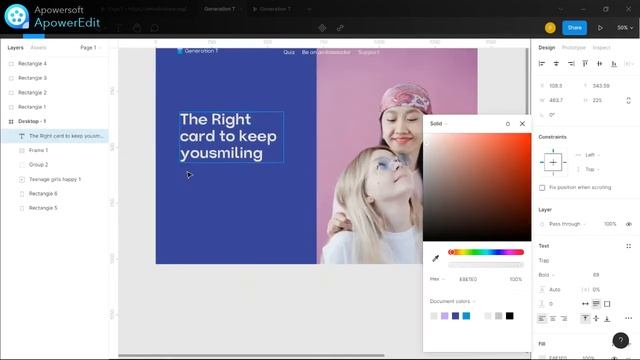Open the 50% zoom level dropdown
Viewport: 640px width, 360px height.
pos(625,28)
